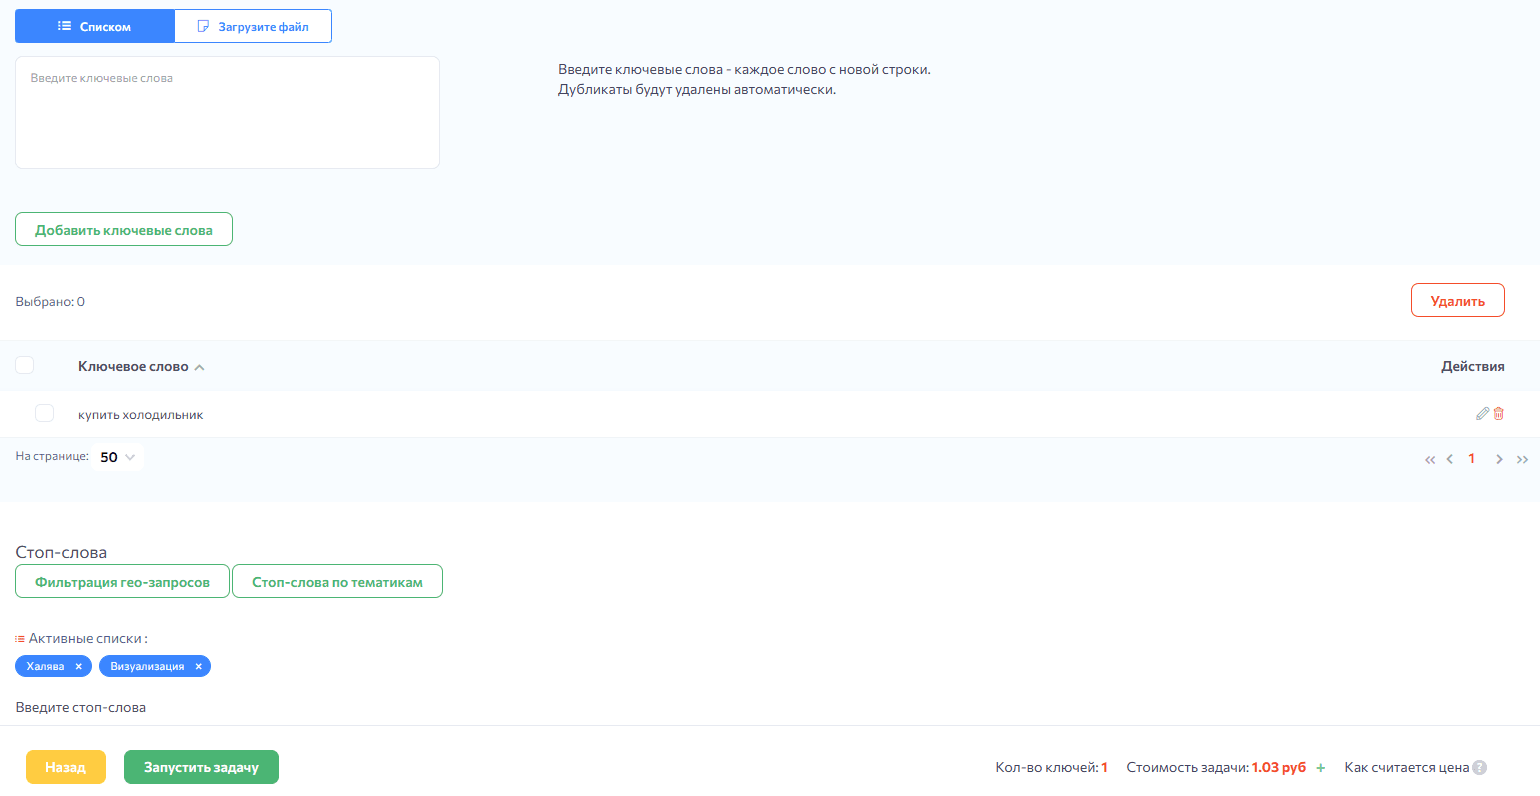Click the edit pencil icon for 'купить холодильник'
This screenshot has height=796, width=1540.
coord(1483,412)
